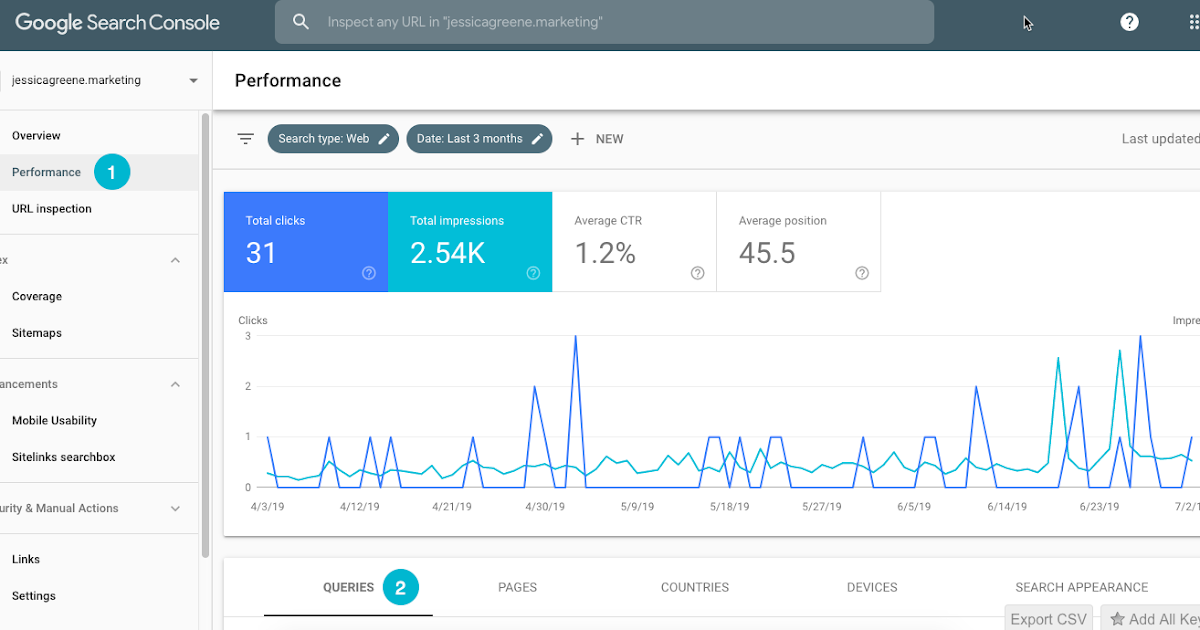Click the filter list icon beside Search type
1200x630 pixels.
pyautogui.click(x=246, y=139)
